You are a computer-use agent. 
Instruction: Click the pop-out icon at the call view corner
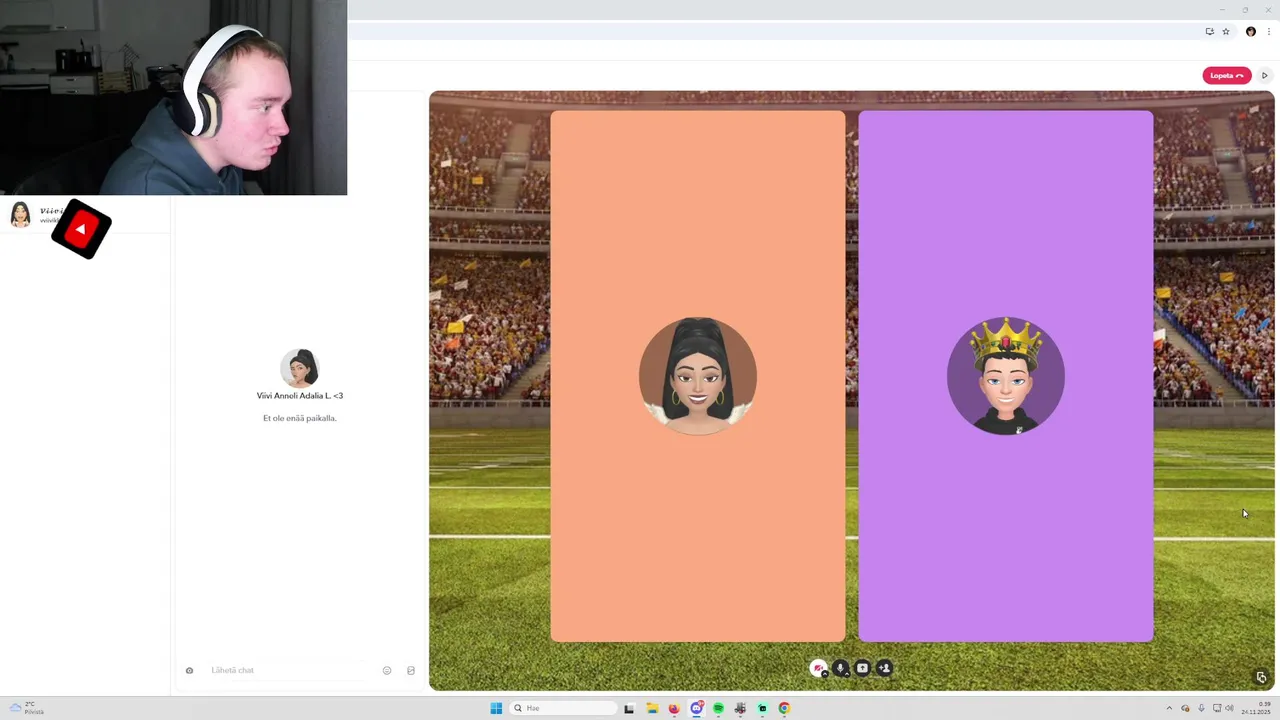pos(1261,677)
